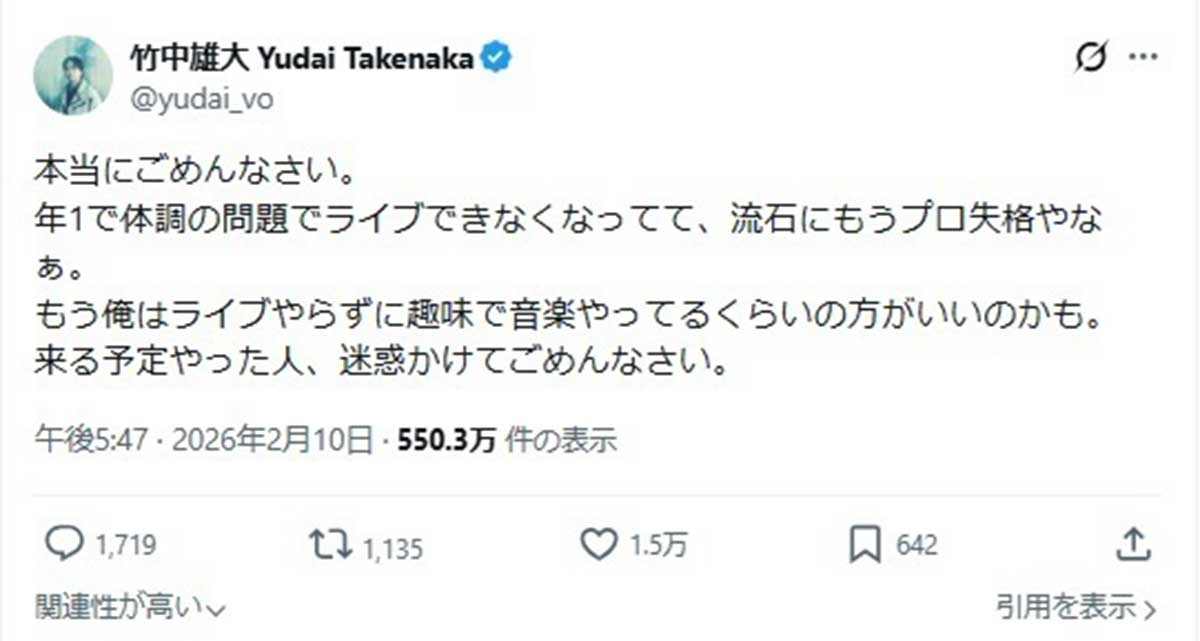Repost this tweet using the retweet icon

pos(331,544)
